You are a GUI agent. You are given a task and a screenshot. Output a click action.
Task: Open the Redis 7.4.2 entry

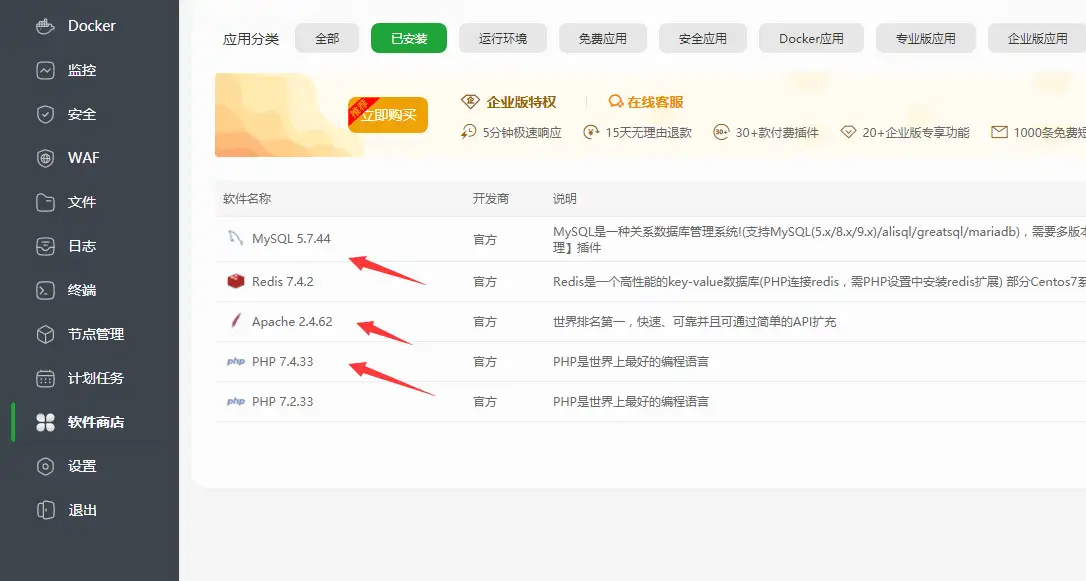tap(282, 281)
